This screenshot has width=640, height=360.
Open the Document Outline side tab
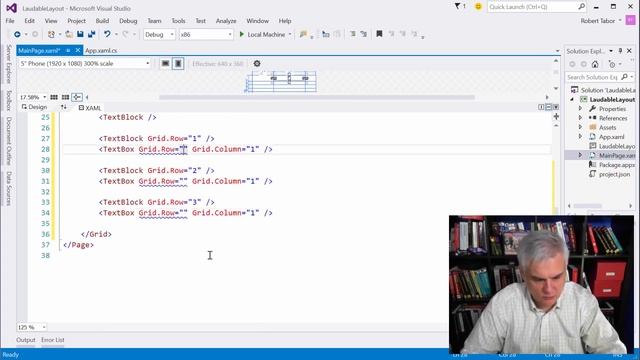pyautogui.click(x=9, y=141)
